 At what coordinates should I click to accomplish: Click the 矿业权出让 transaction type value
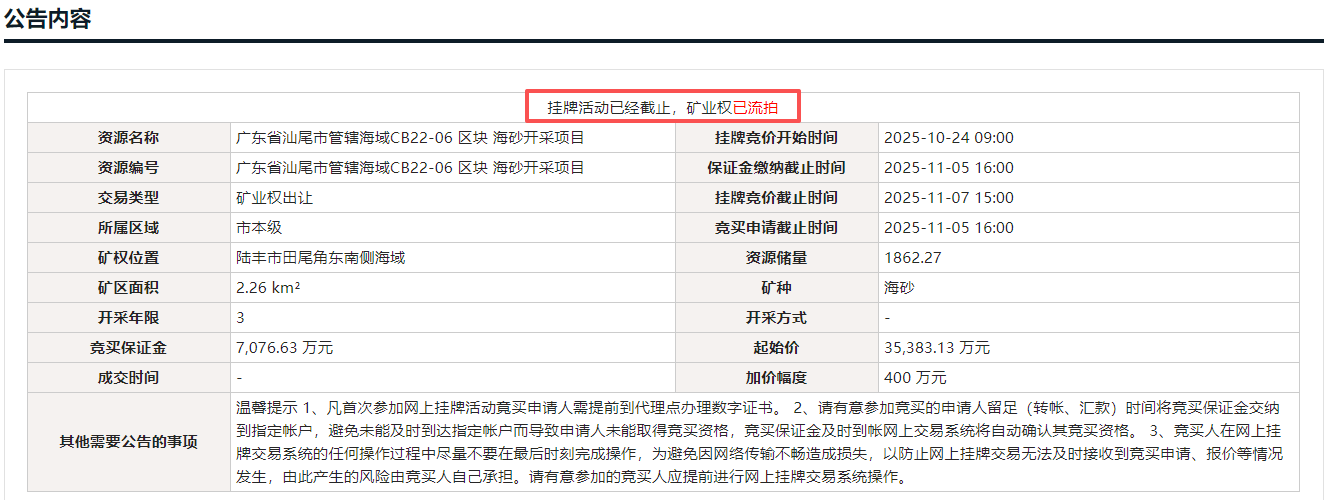[x=274, y=198]
